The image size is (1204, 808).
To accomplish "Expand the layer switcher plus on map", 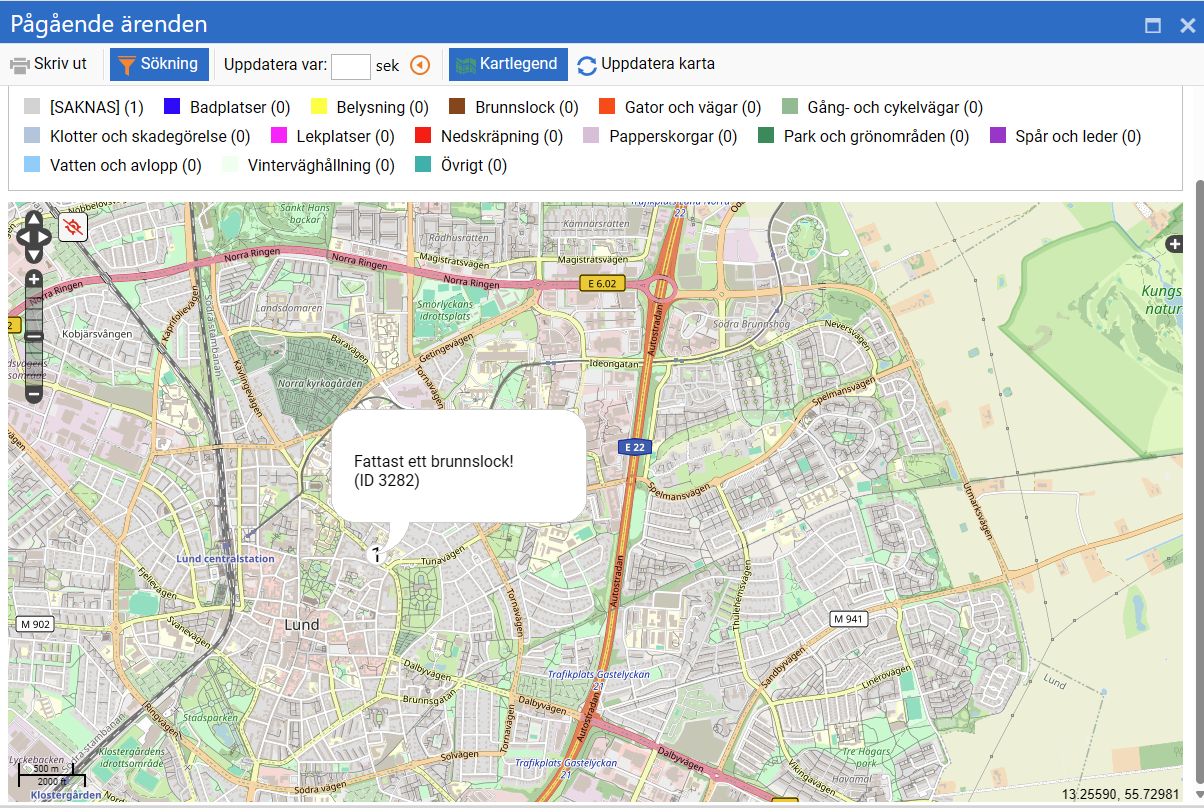I will pyautogui.click(x=1175, y=244).
